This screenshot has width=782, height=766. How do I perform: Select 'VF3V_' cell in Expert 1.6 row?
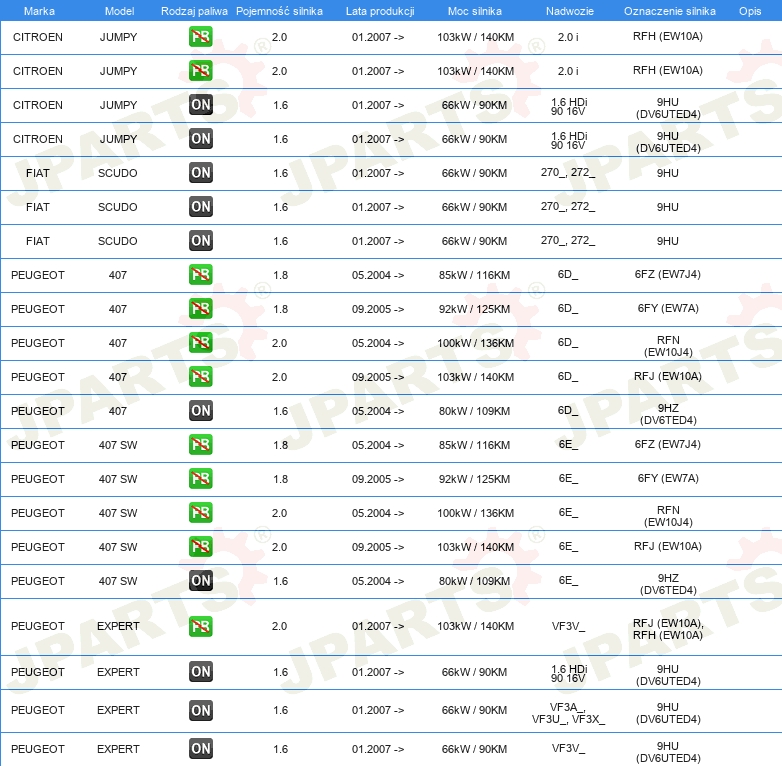coord(569,749)
